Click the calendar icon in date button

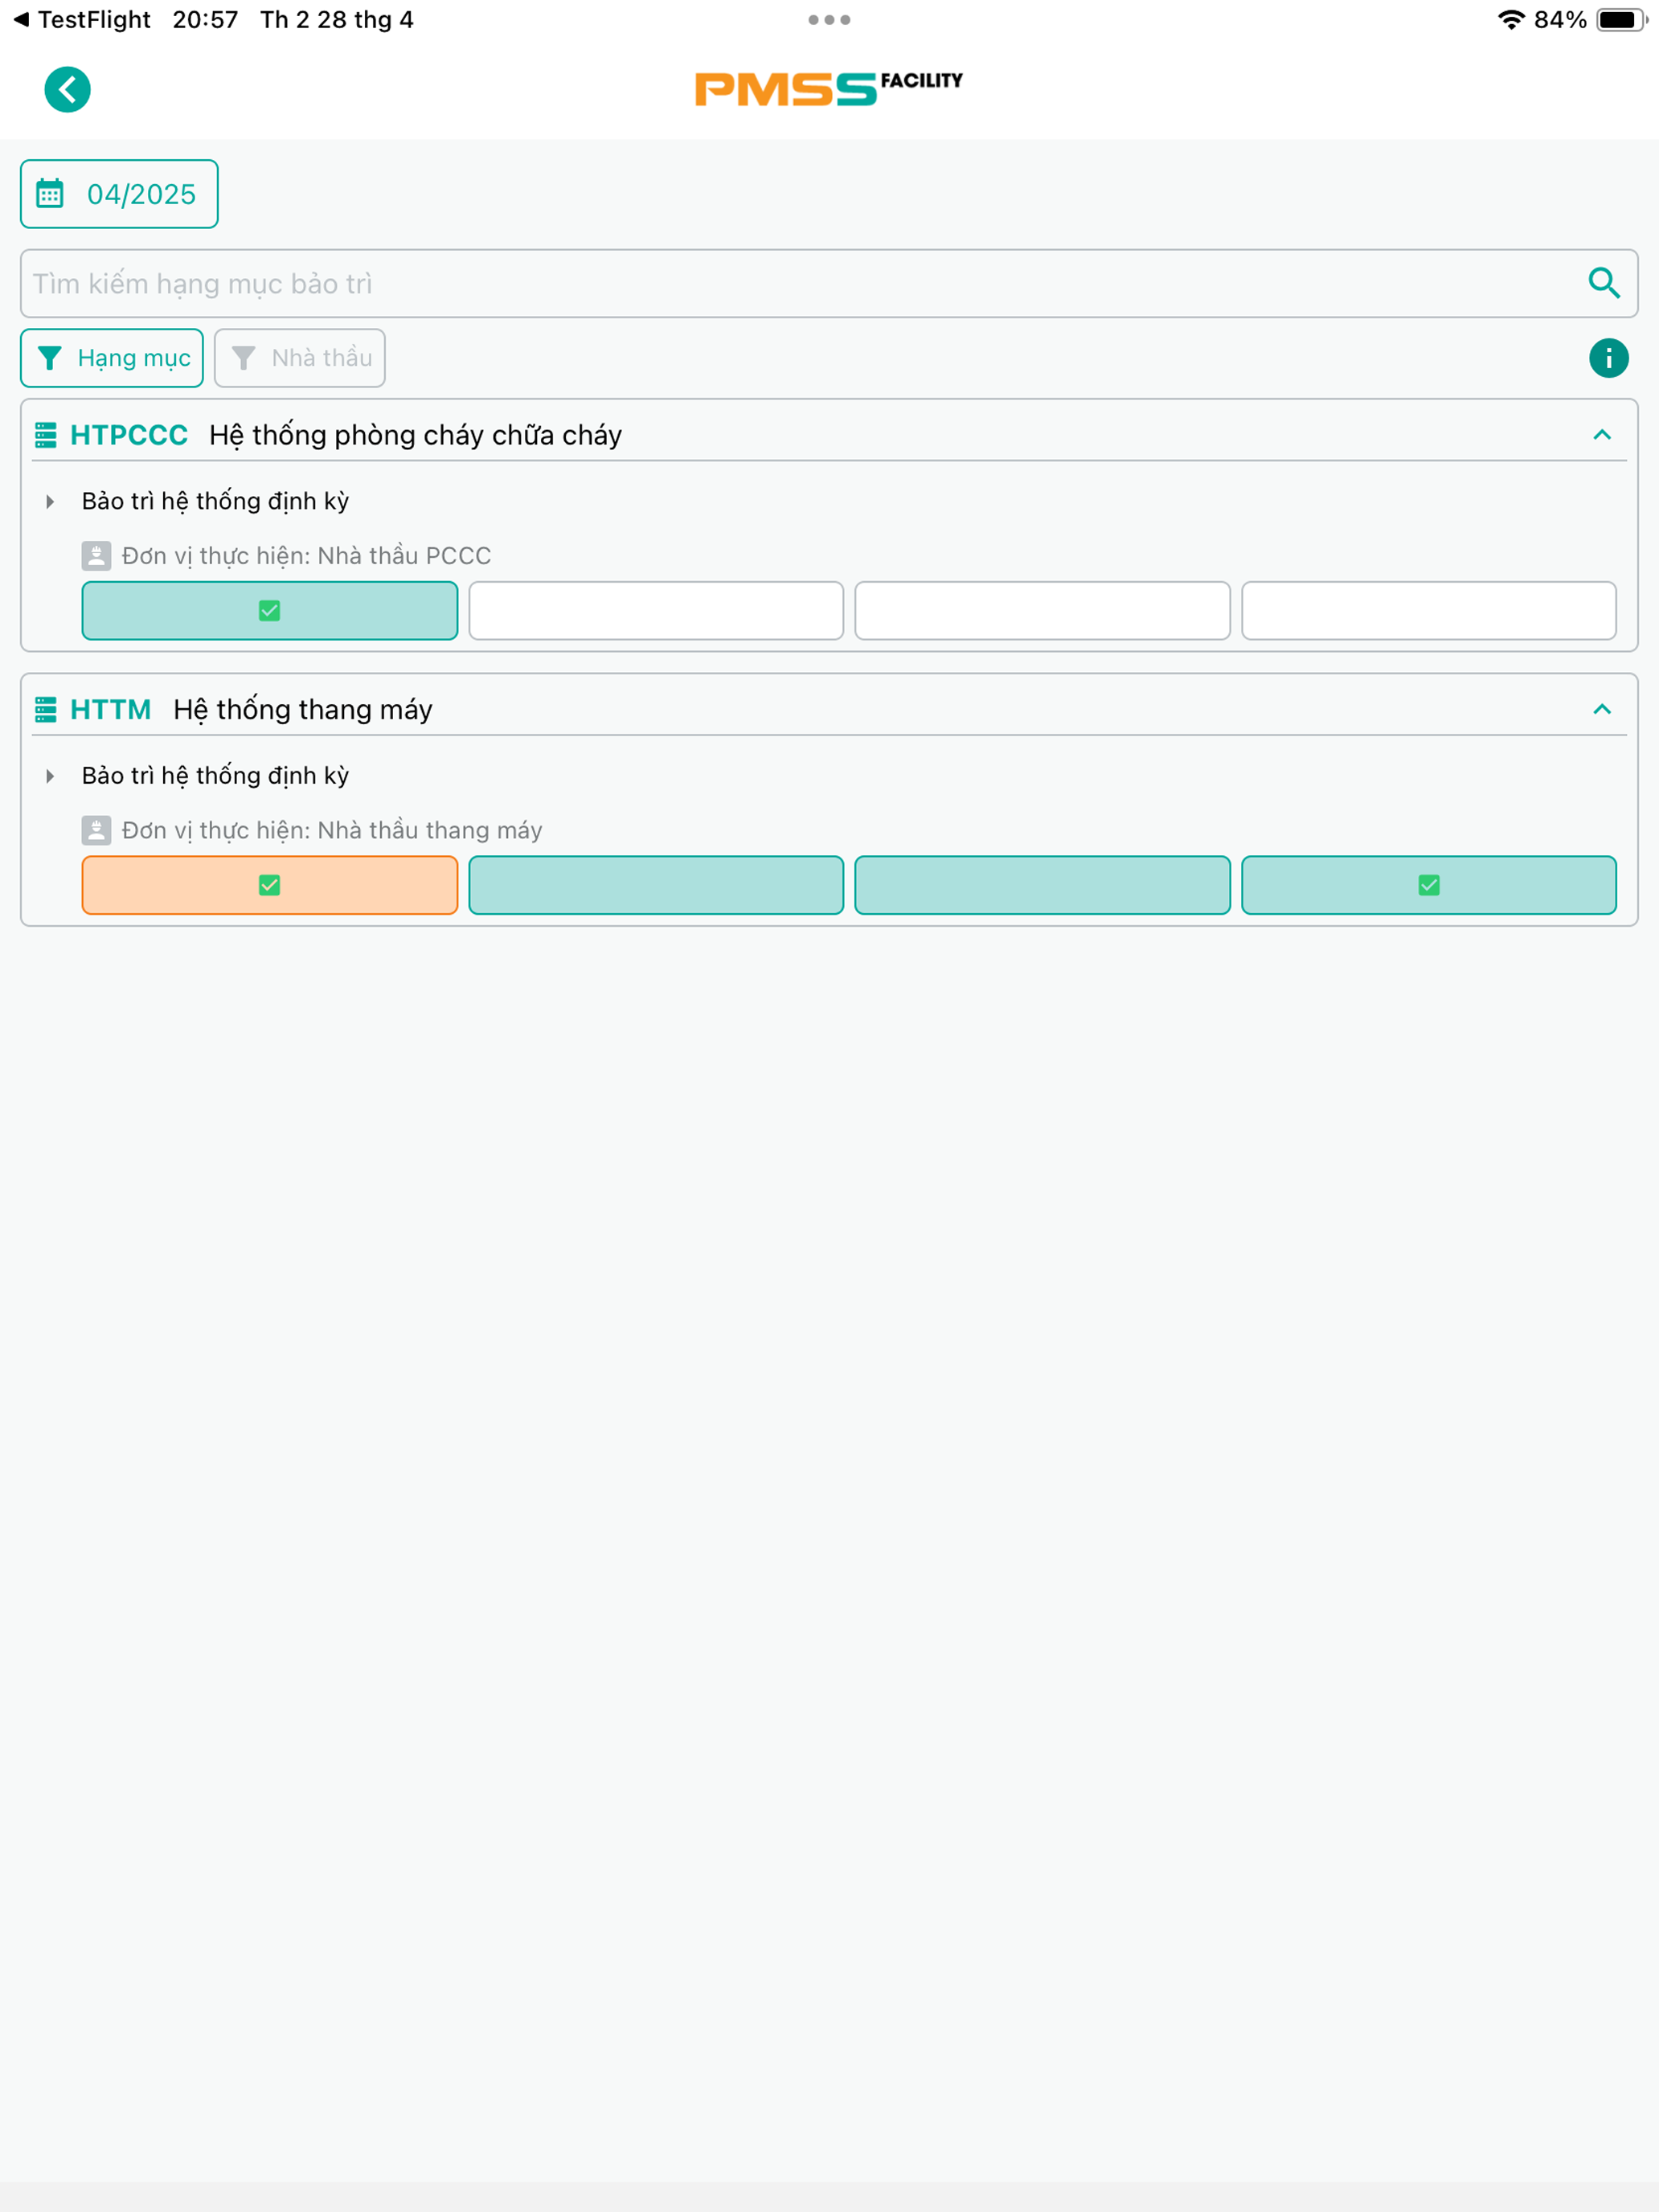point(50,194)
